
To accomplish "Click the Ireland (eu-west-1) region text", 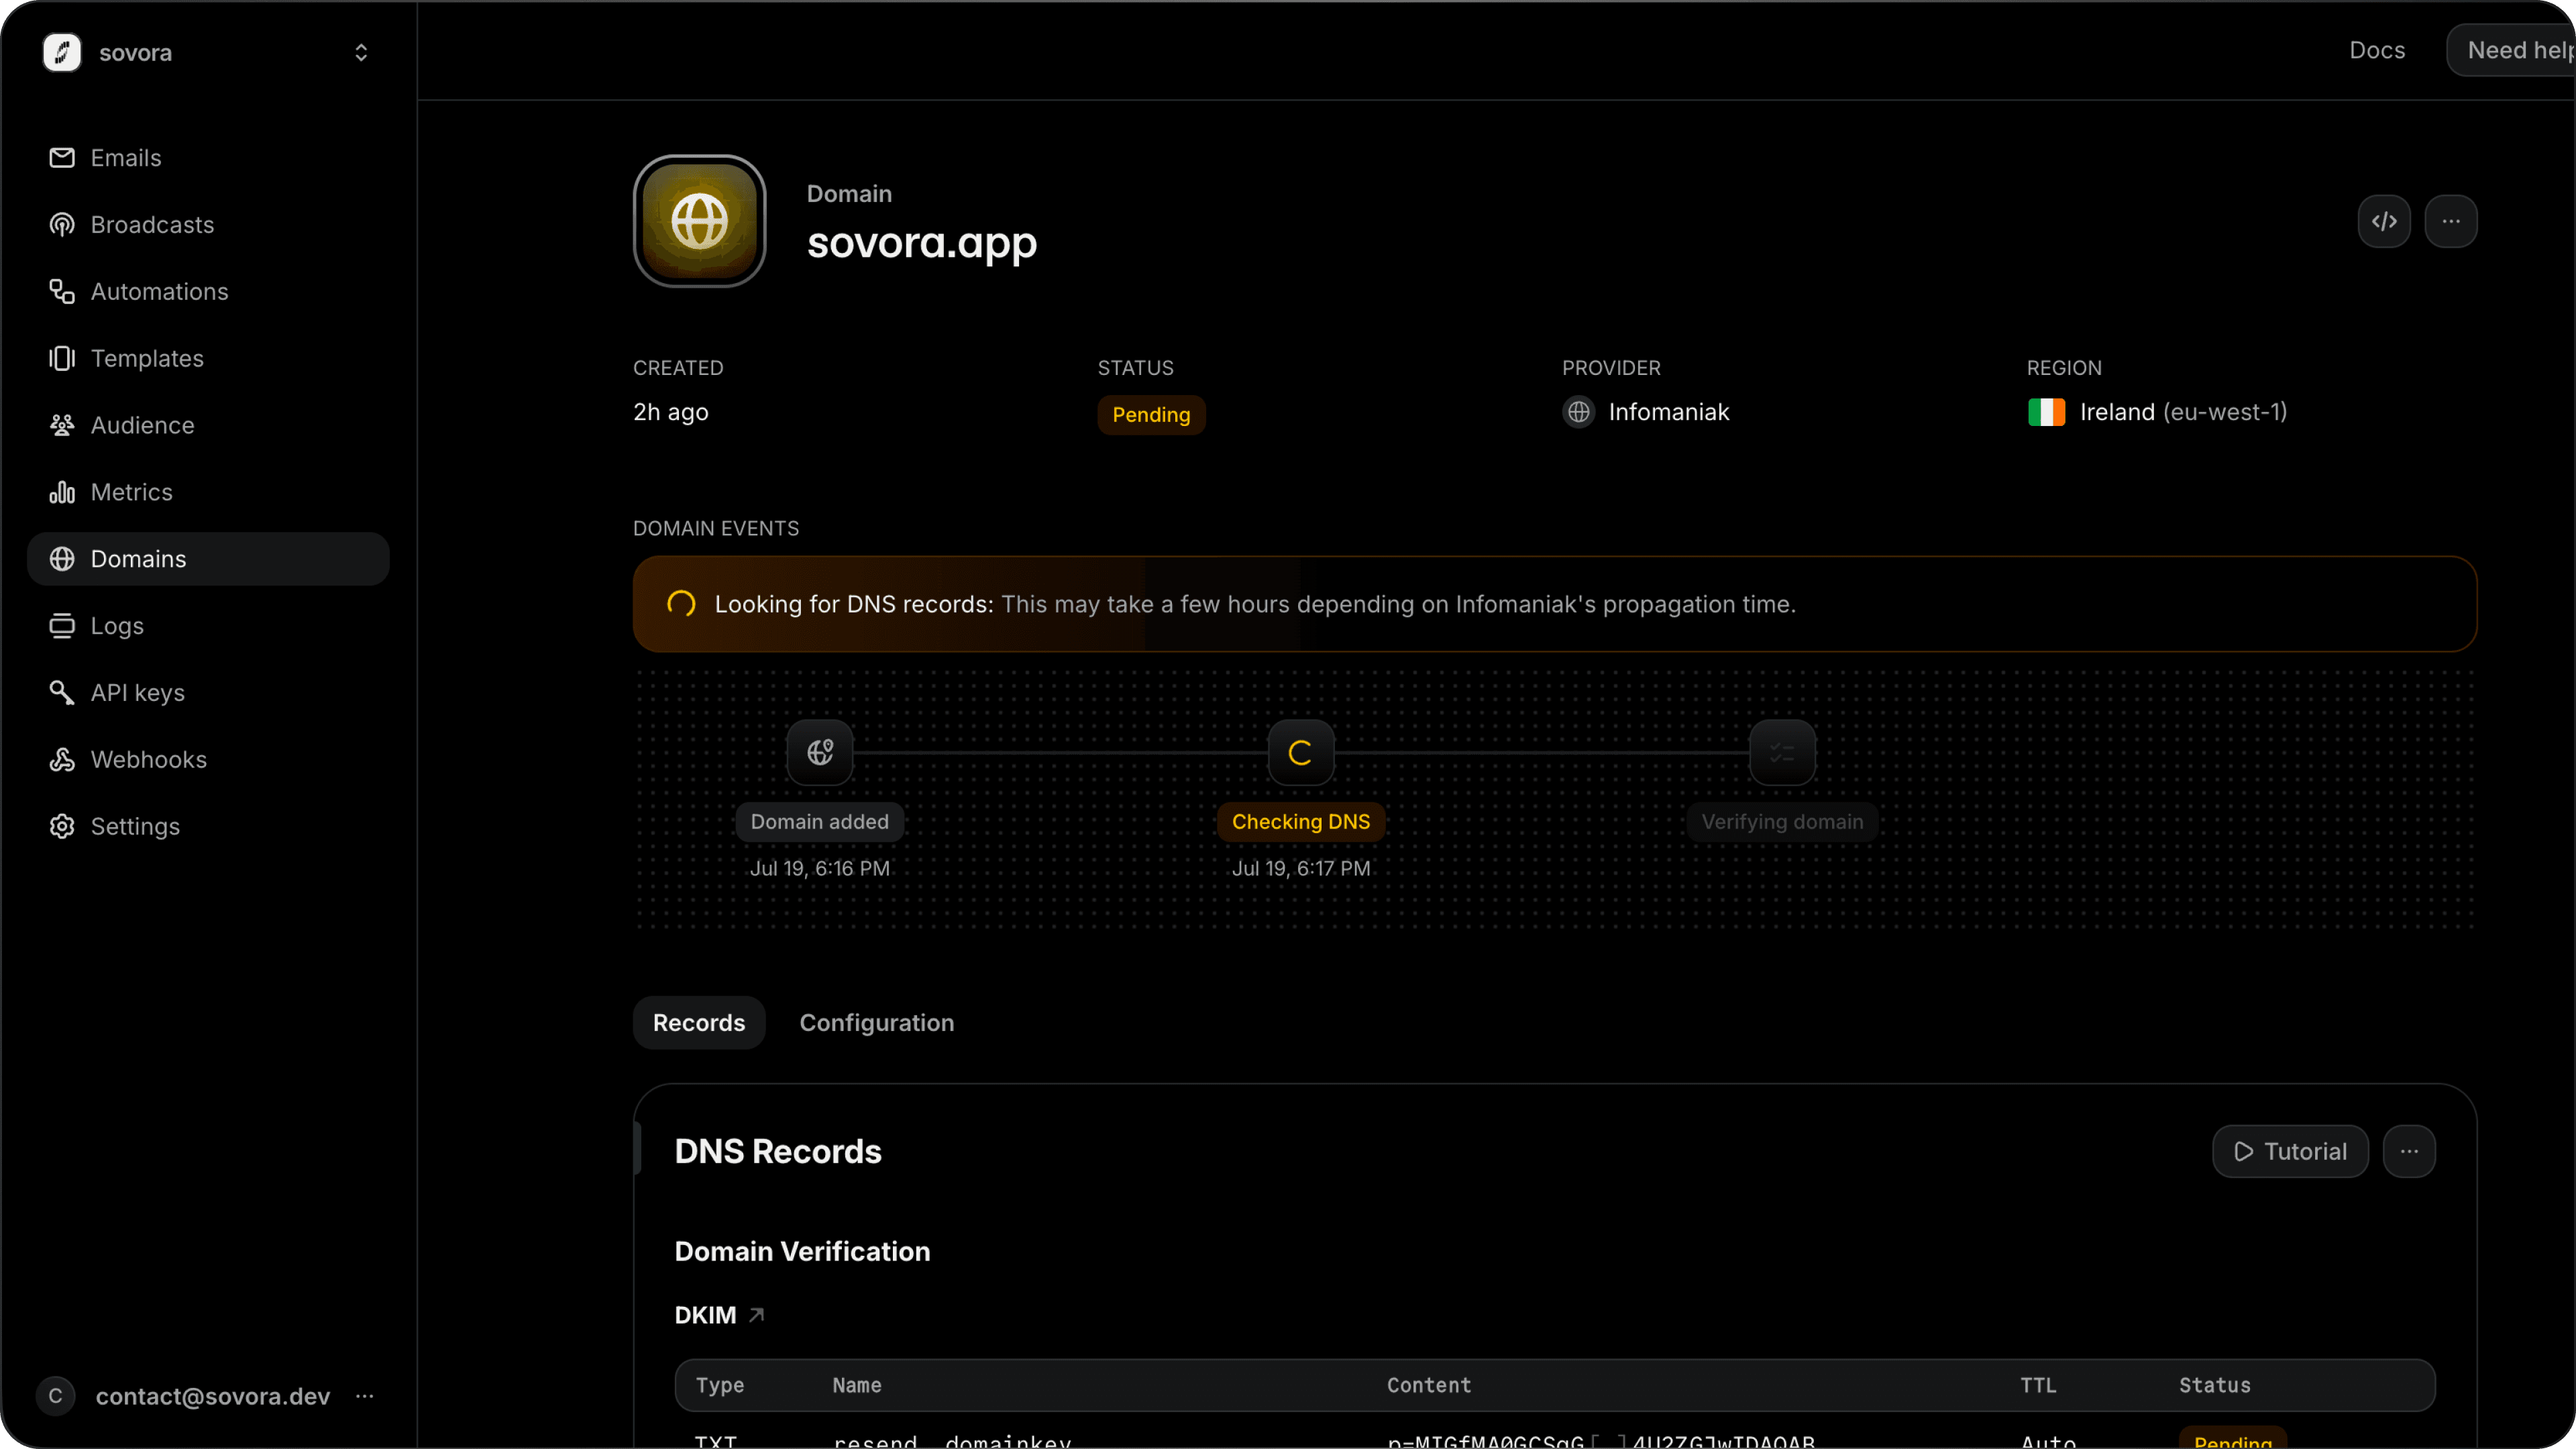I will (2183, 412).
